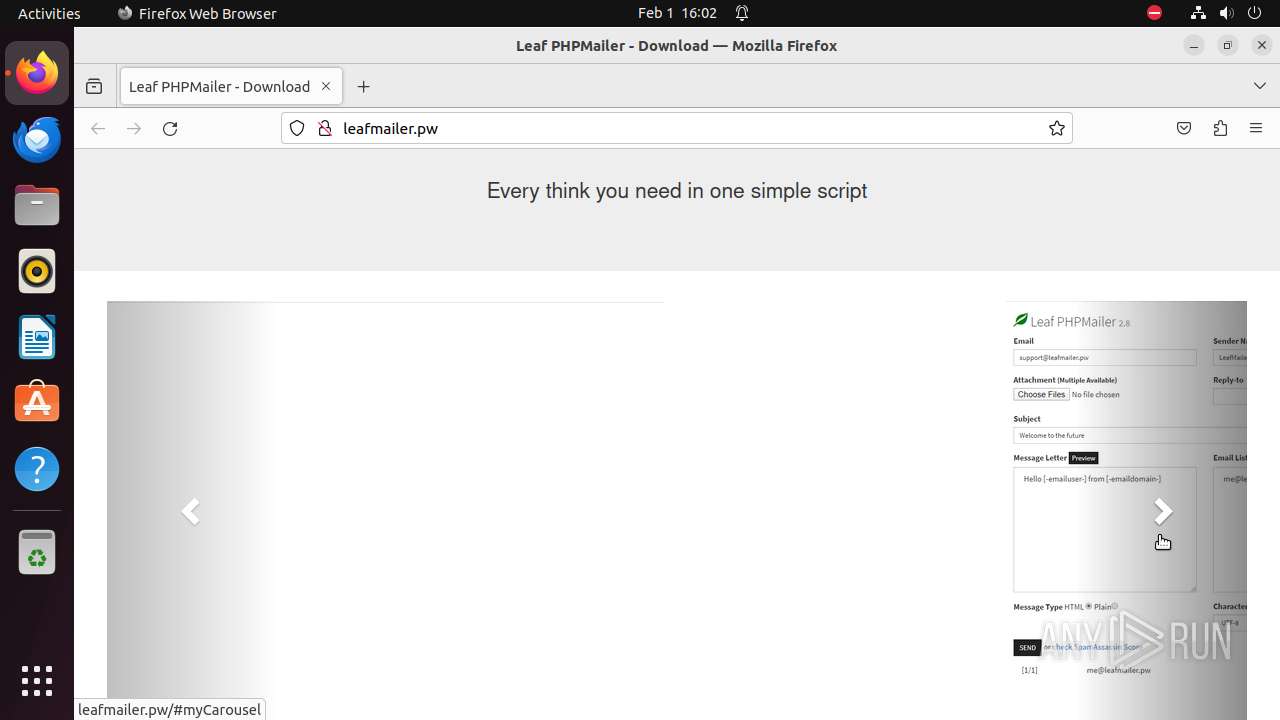1280x720 pixels.
Task: Launch Thunderbird Mail from the dock
Action: coord(37,139)
